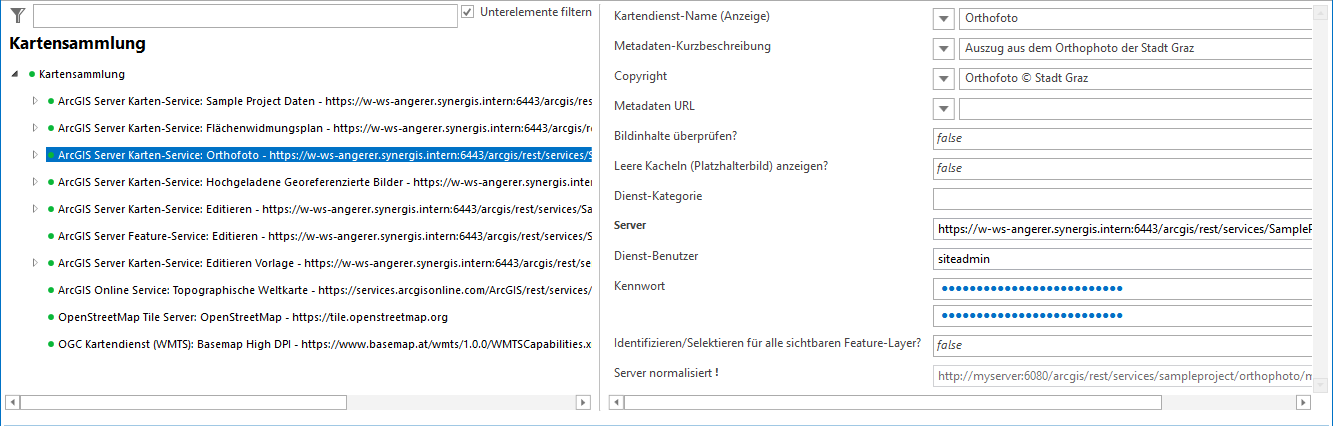Image resolution: width=1333 pixels, height=426 pixels.
Task: Click left arrow of tree horizontal scrollbar
Action: point(12,402)
